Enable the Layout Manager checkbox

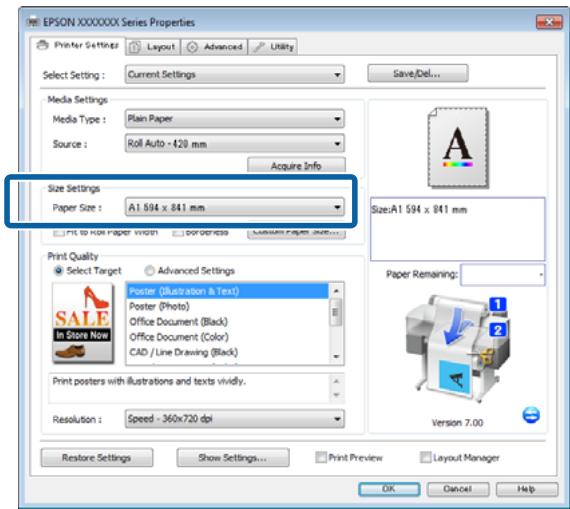[x=425, y=457]
